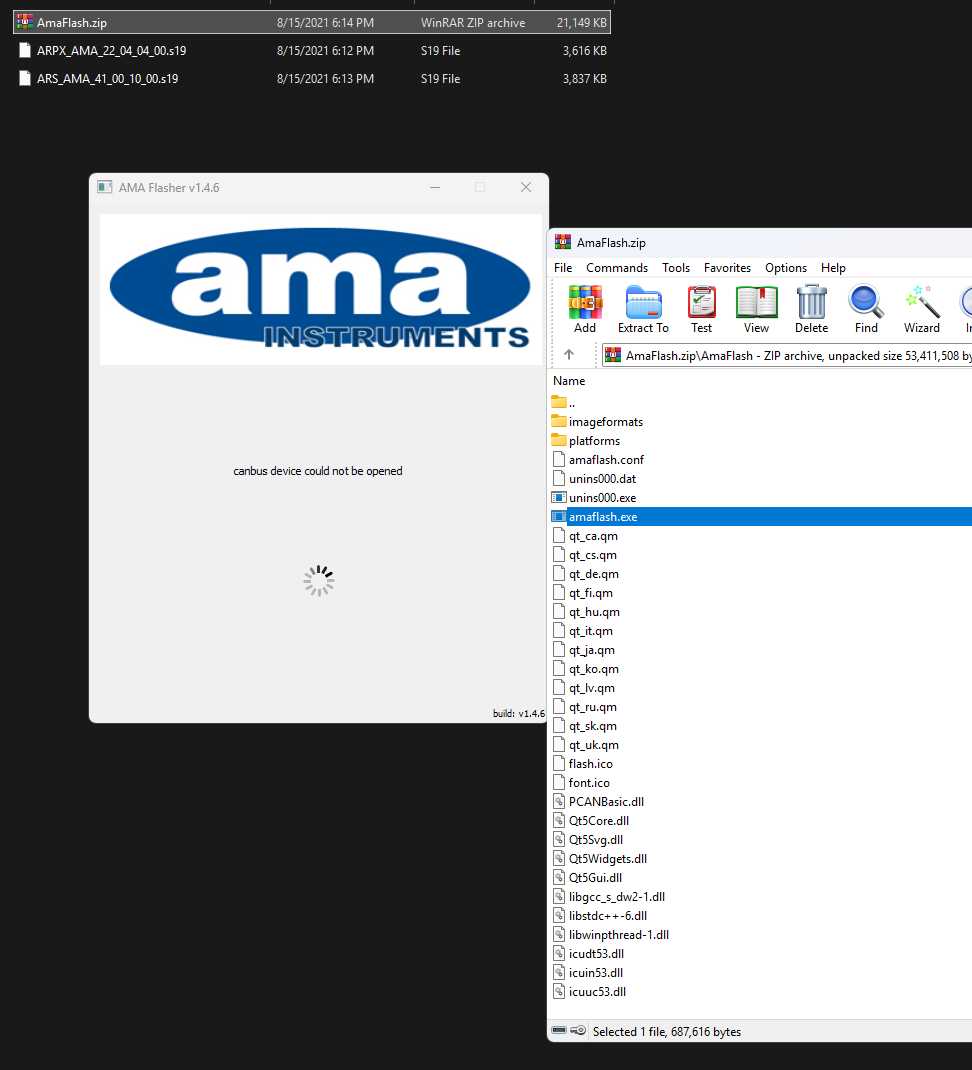This screenshot has height=1070, width=972.
Task: Click the View file toolbar icon
Action: (756, 302)
